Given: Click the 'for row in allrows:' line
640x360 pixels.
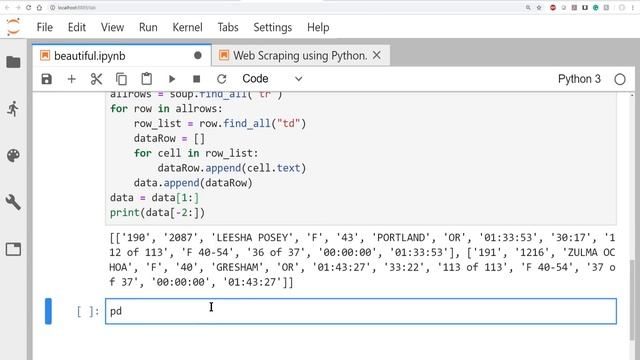Looking at the screenshot, I should coord(166,109).
